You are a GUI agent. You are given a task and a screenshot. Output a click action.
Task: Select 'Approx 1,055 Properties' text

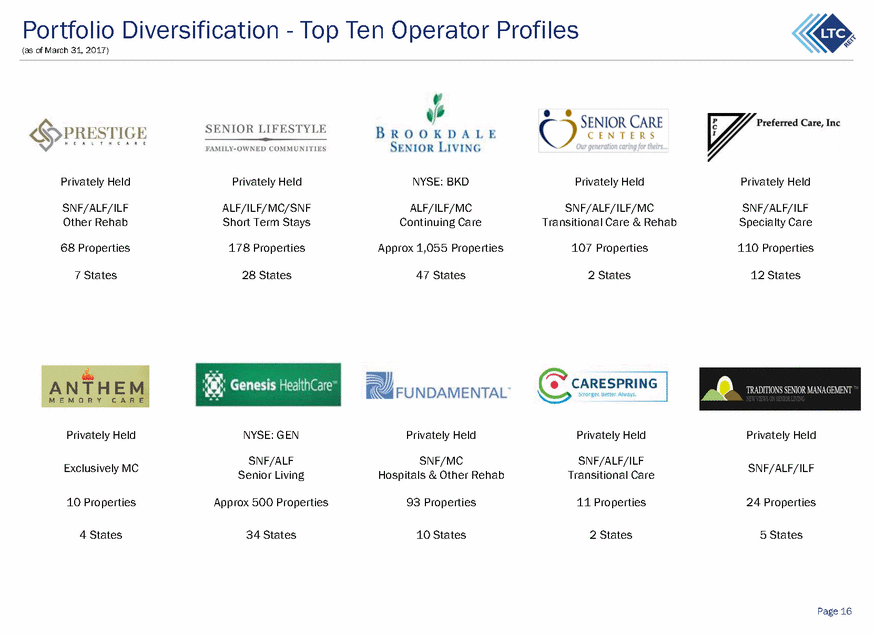(440, 248)
